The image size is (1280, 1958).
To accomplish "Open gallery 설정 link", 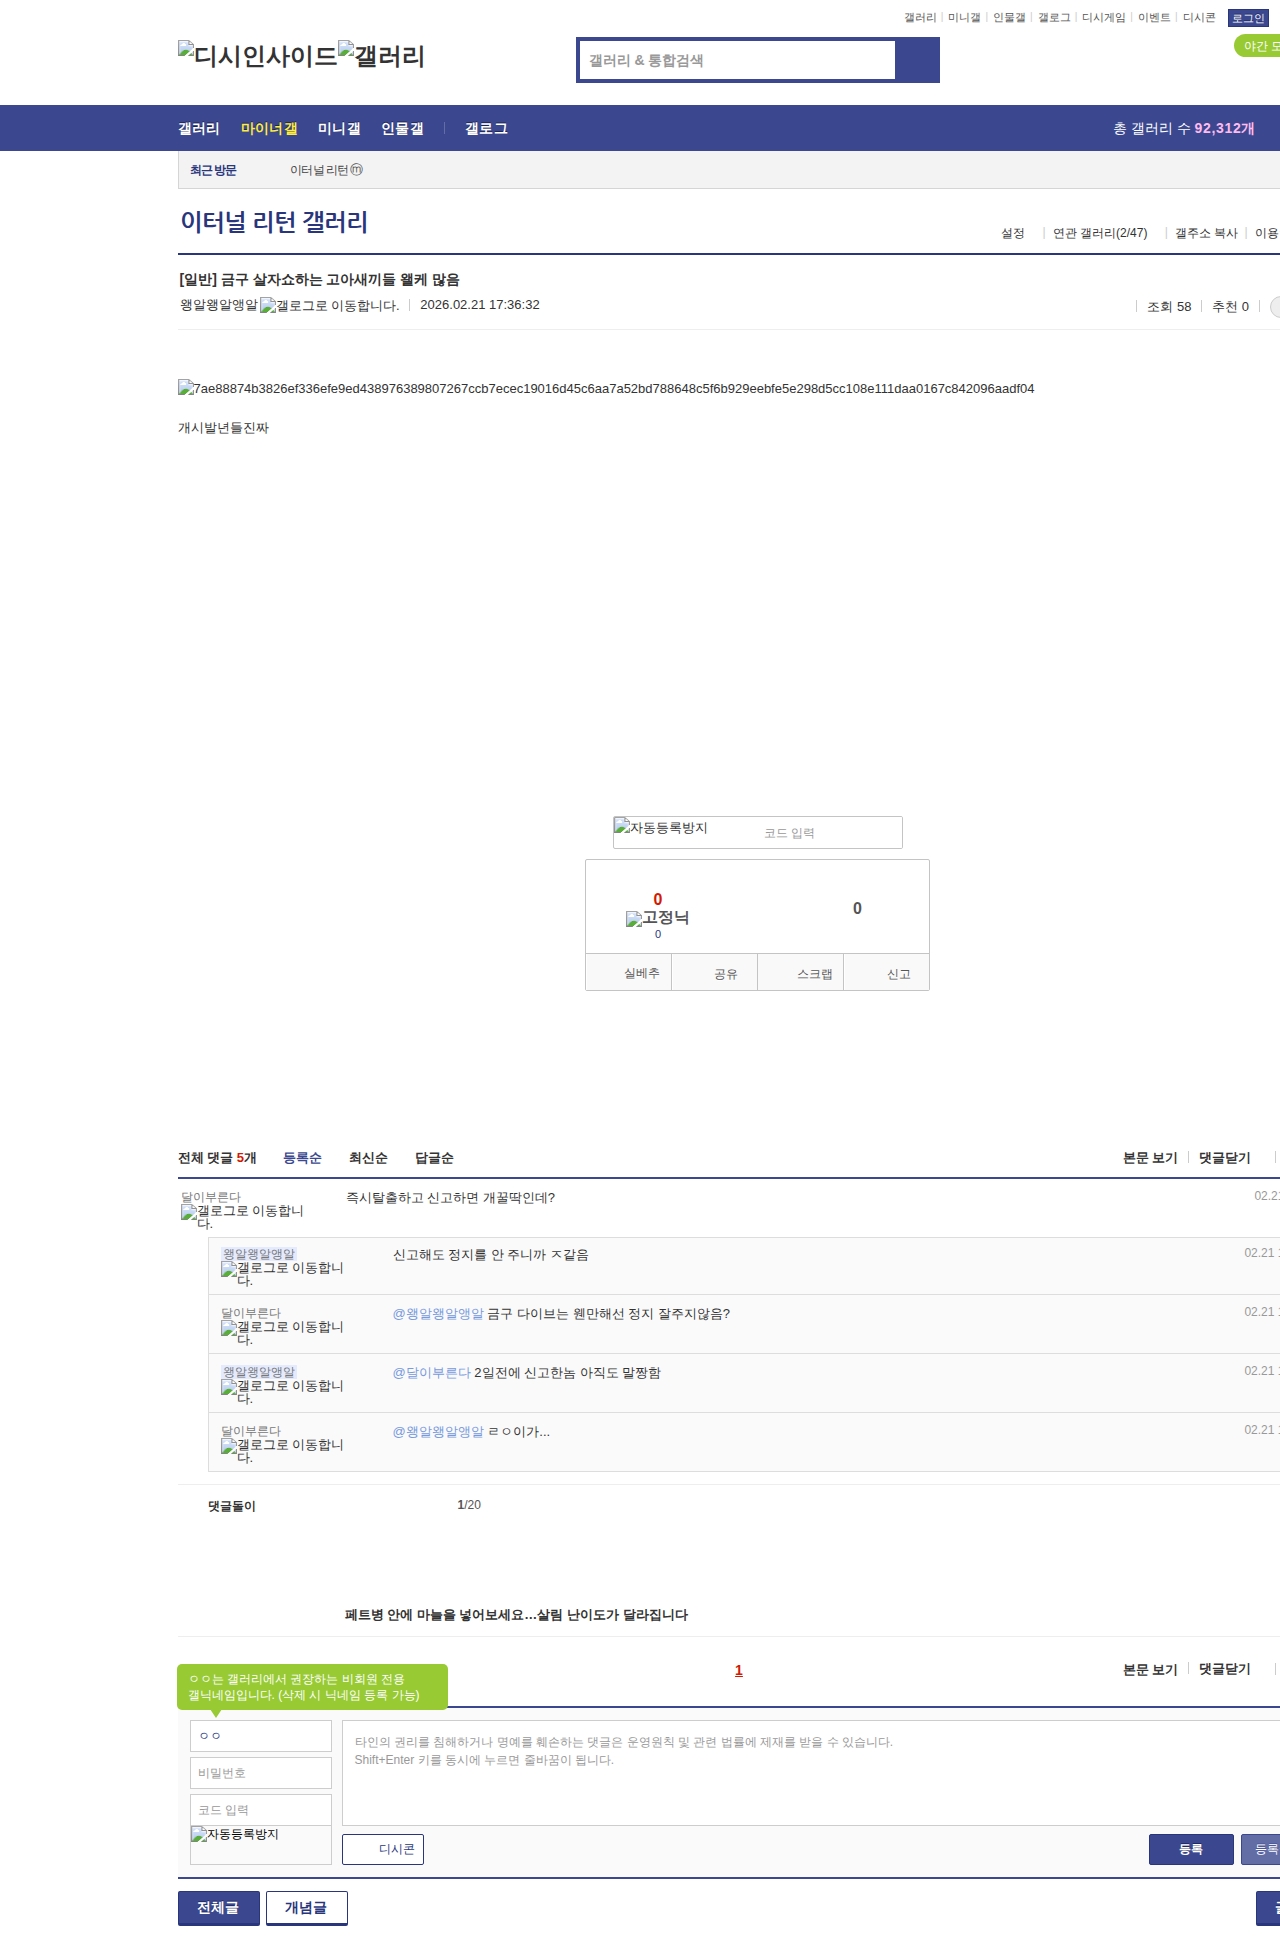I will pyautogui.click(x=1013, y=233).
